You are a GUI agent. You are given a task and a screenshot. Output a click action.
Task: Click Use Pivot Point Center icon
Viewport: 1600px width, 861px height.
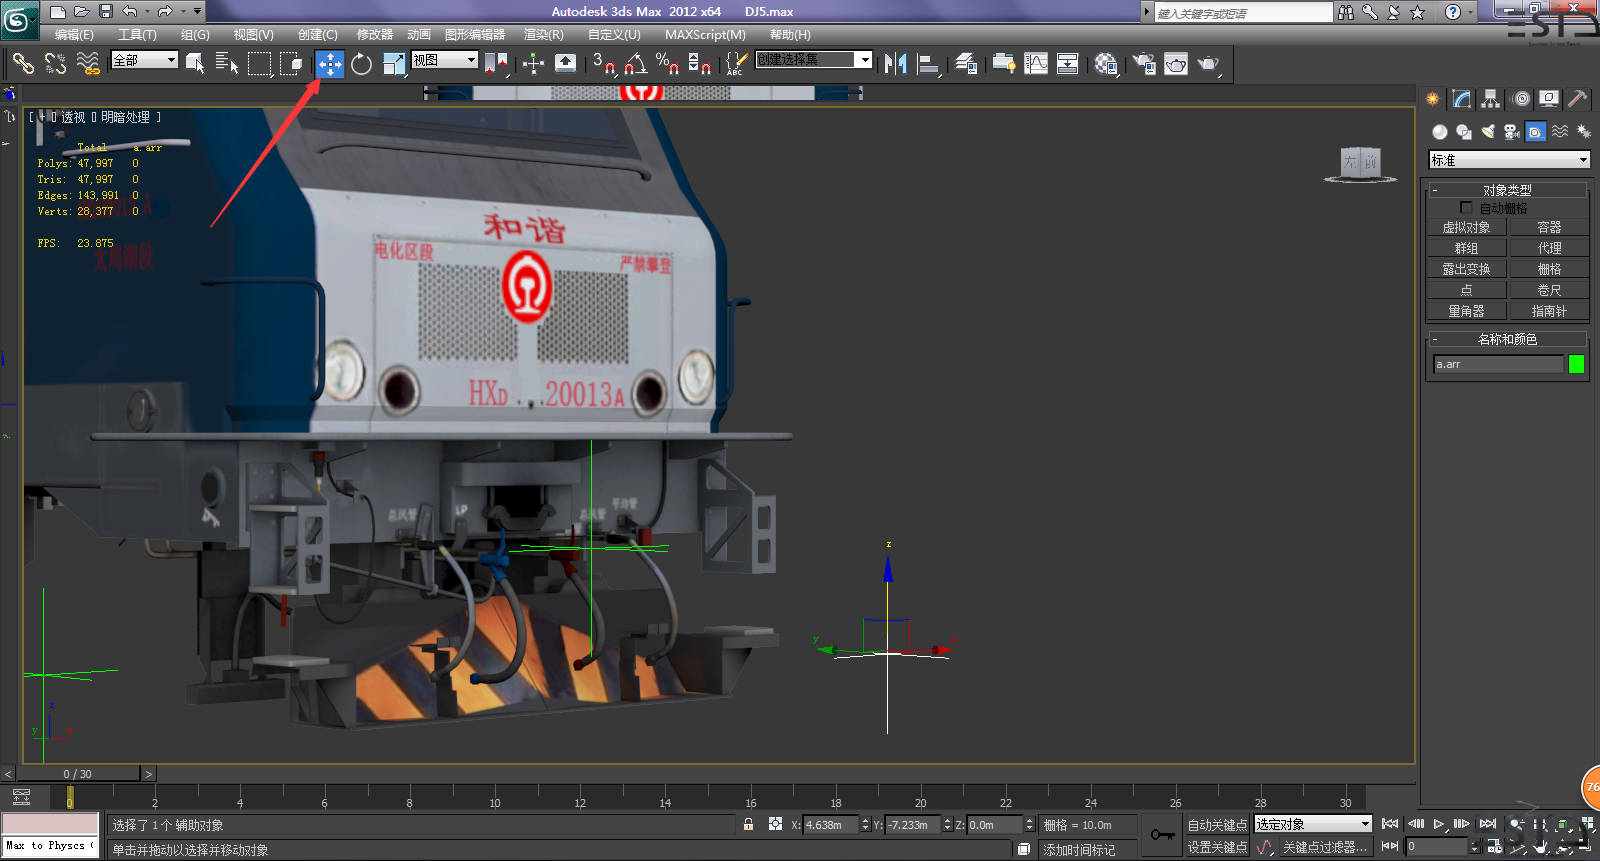[495, 64]
